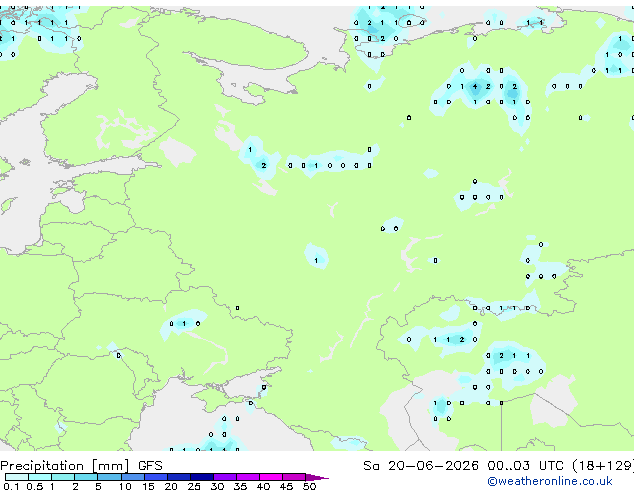Click the legend label "50"
The height and width of the screenshot is (490, 634).
coord(309,486)
